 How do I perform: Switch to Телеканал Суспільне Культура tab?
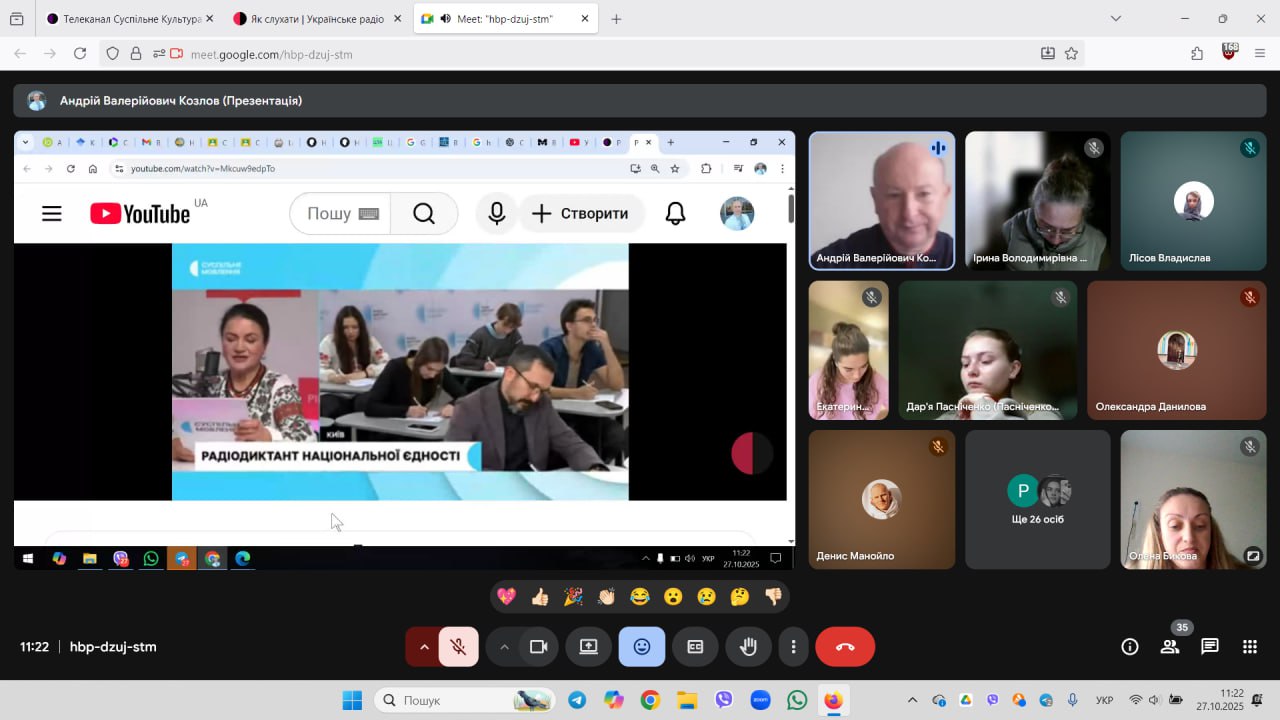click(x=123, y=19)
